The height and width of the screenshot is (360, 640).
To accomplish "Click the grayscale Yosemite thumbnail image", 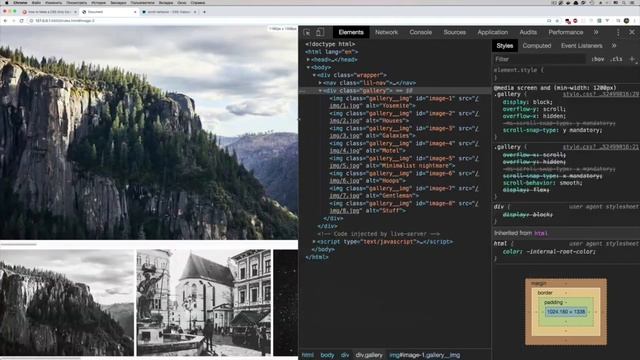I will point(67,303).
